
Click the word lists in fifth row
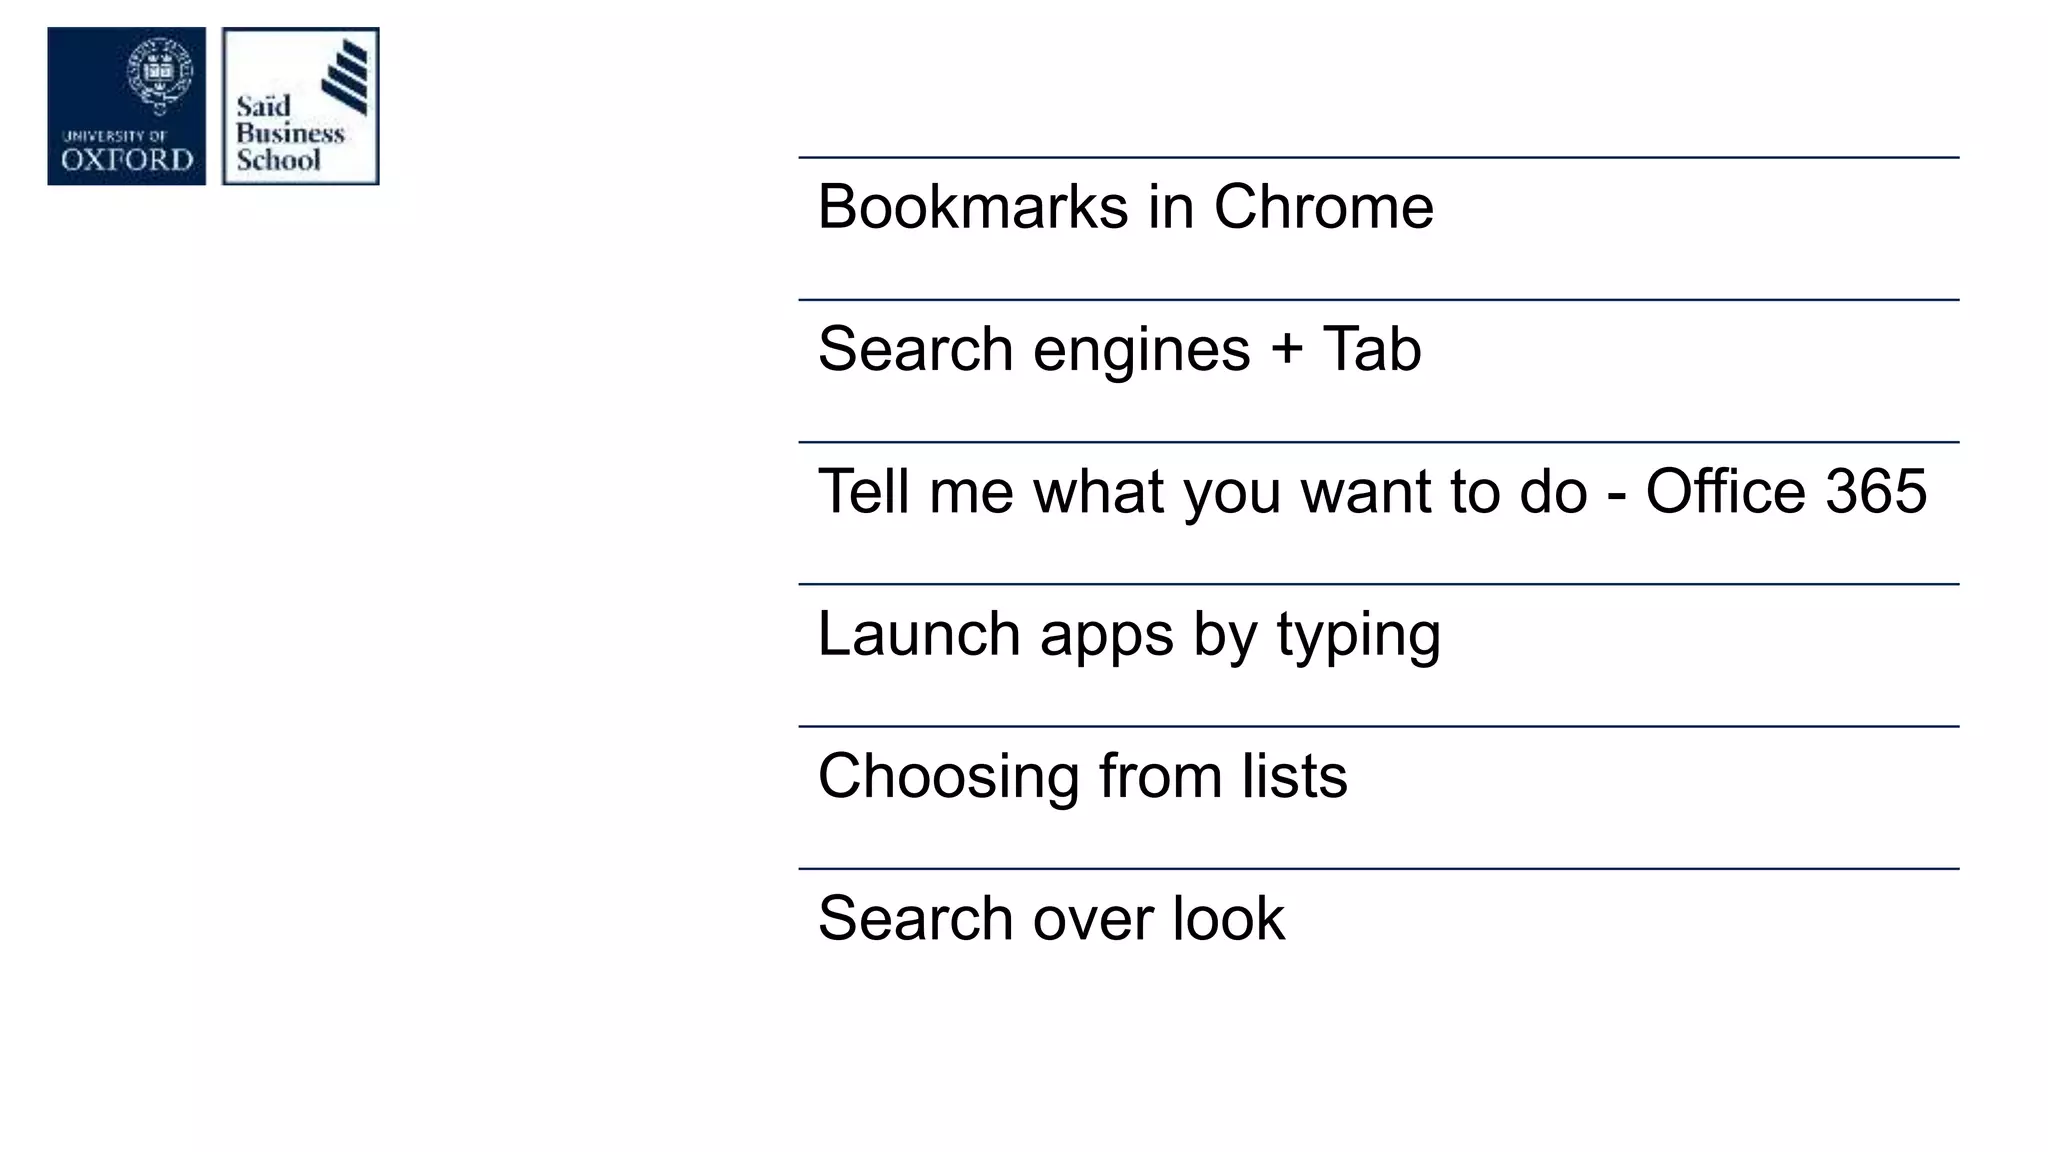pos(1294,776)
